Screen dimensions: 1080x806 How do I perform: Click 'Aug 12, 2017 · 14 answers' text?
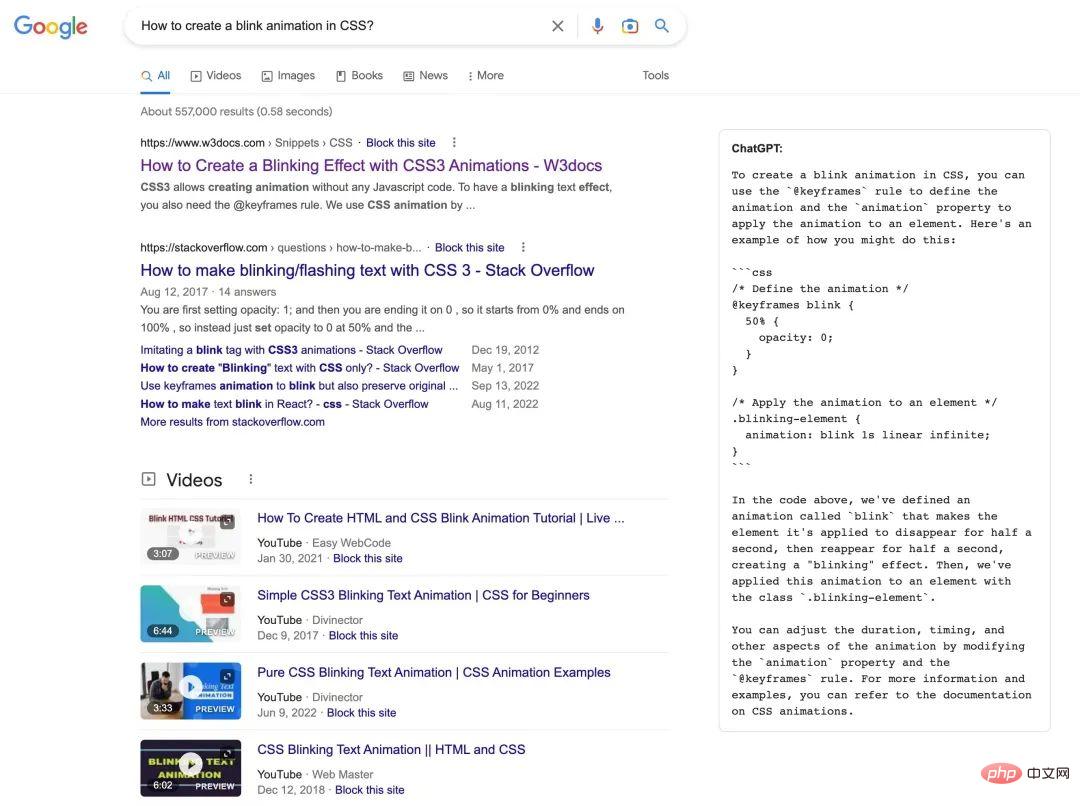[208, 292]
